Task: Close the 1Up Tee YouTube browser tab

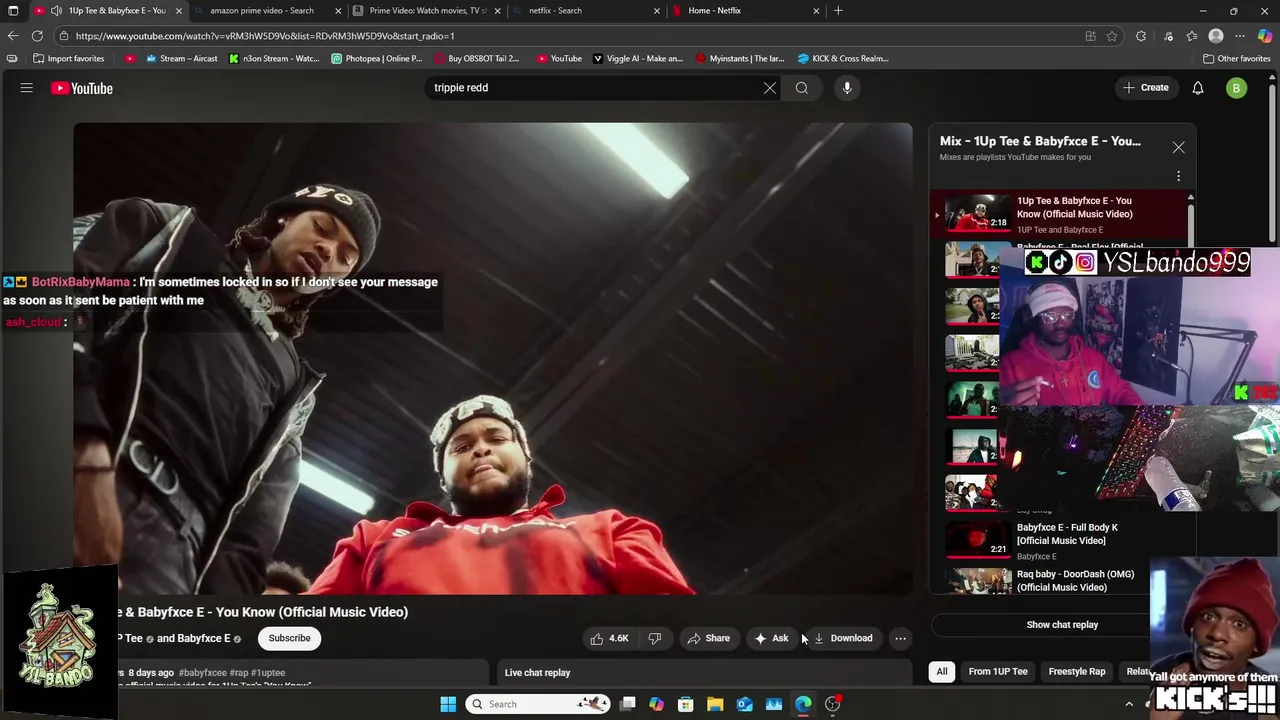Action: click(179, 11)
